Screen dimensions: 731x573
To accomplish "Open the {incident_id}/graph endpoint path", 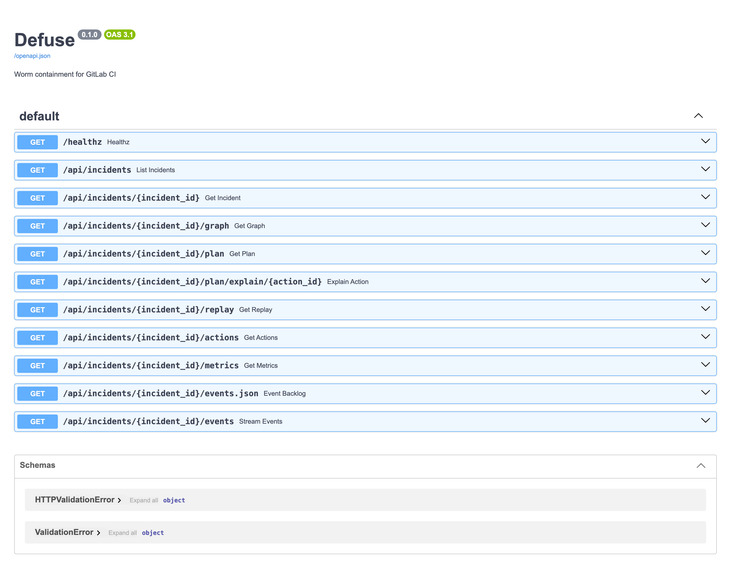I will [146, 226].
